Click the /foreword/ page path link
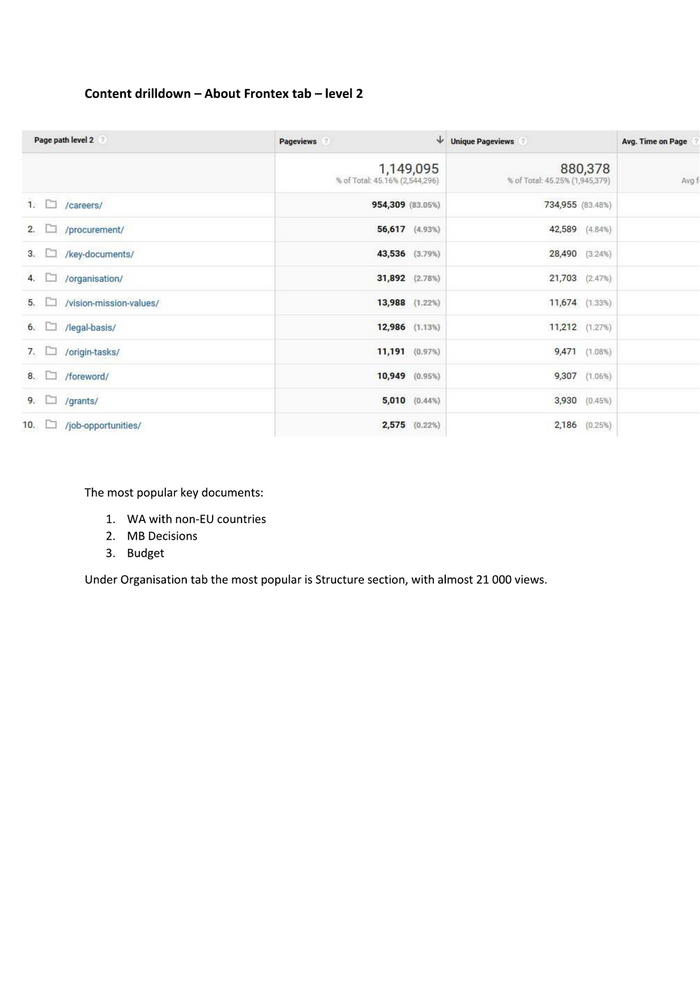The width and height of the screenshot is (700, 990). coord(86,376)
